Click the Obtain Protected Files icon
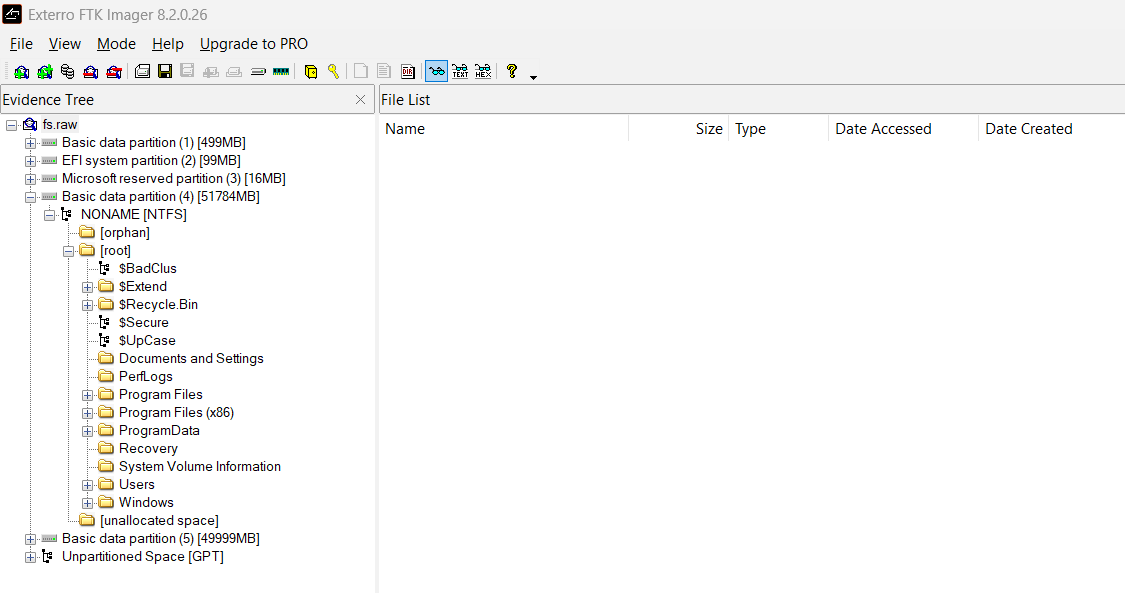The width and height of the screenshot is (1125, 593). (311, 72)
